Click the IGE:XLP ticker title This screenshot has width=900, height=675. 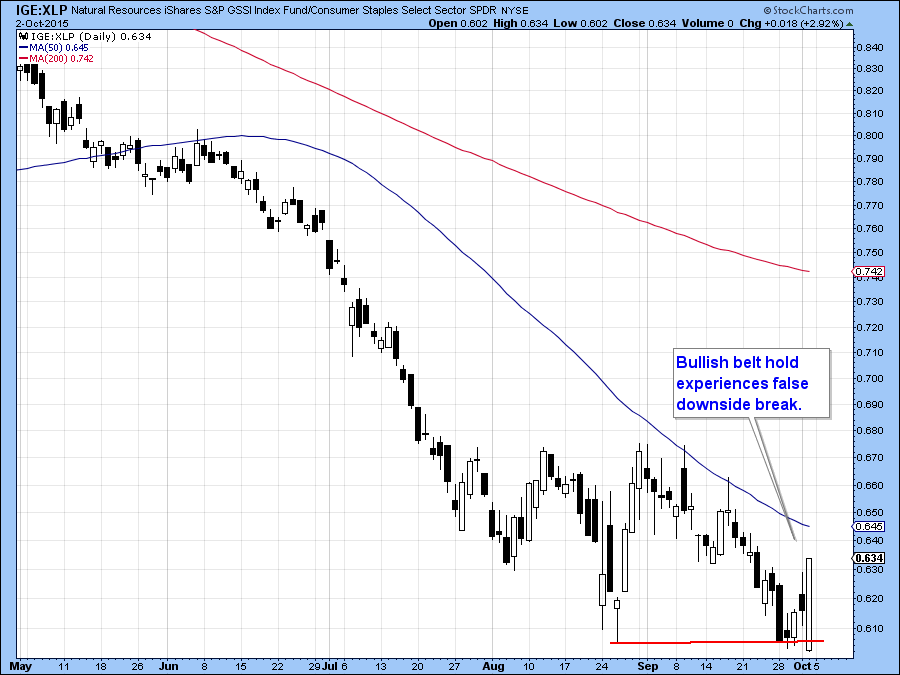[x=42, y=10]
